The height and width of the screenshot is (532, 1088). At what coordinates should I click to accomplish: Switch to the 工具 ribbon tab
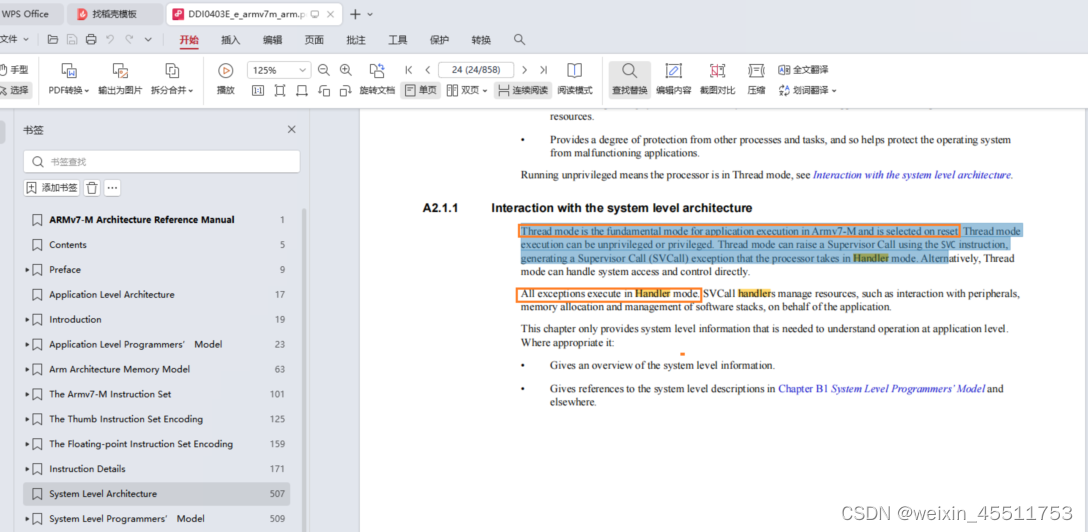(398, 40)
